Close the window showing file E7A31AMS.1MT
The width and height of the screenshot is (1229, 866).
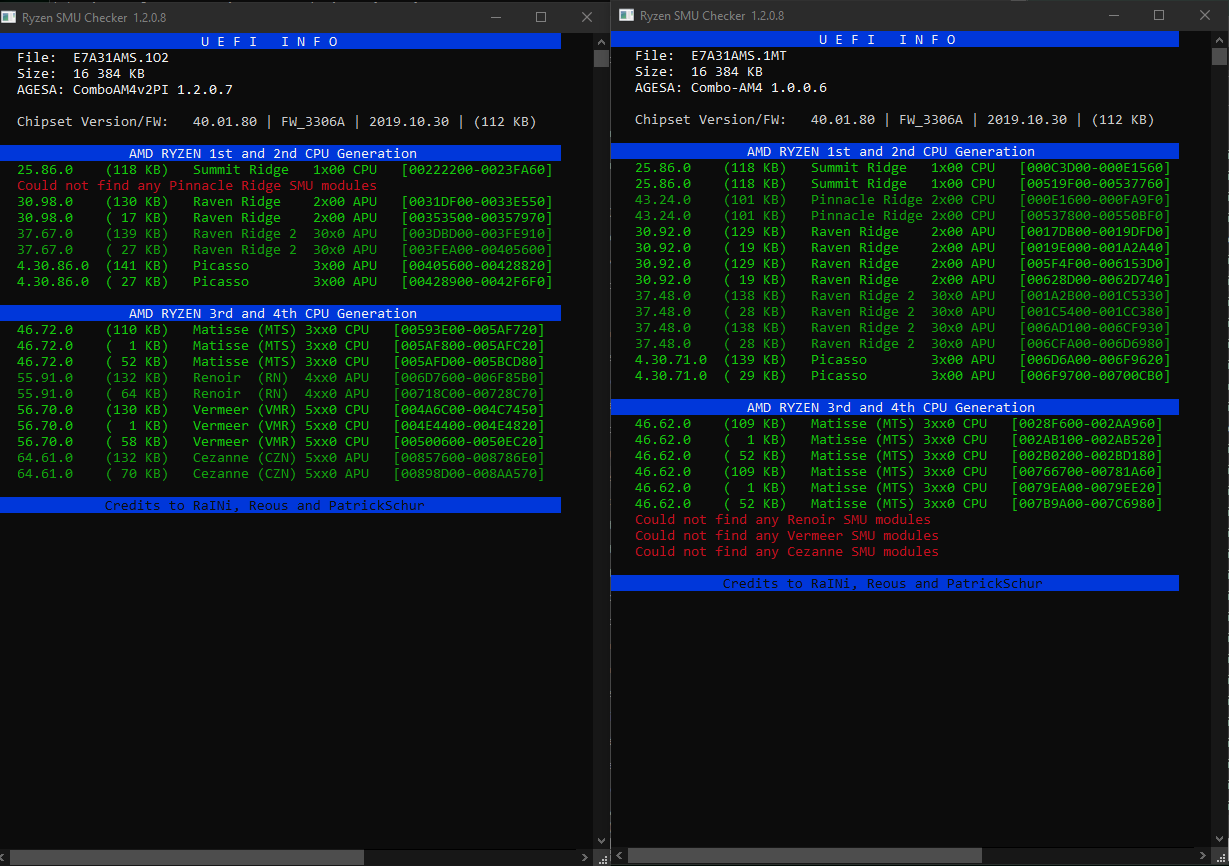pyautogui.click(x=1205, y=16)
